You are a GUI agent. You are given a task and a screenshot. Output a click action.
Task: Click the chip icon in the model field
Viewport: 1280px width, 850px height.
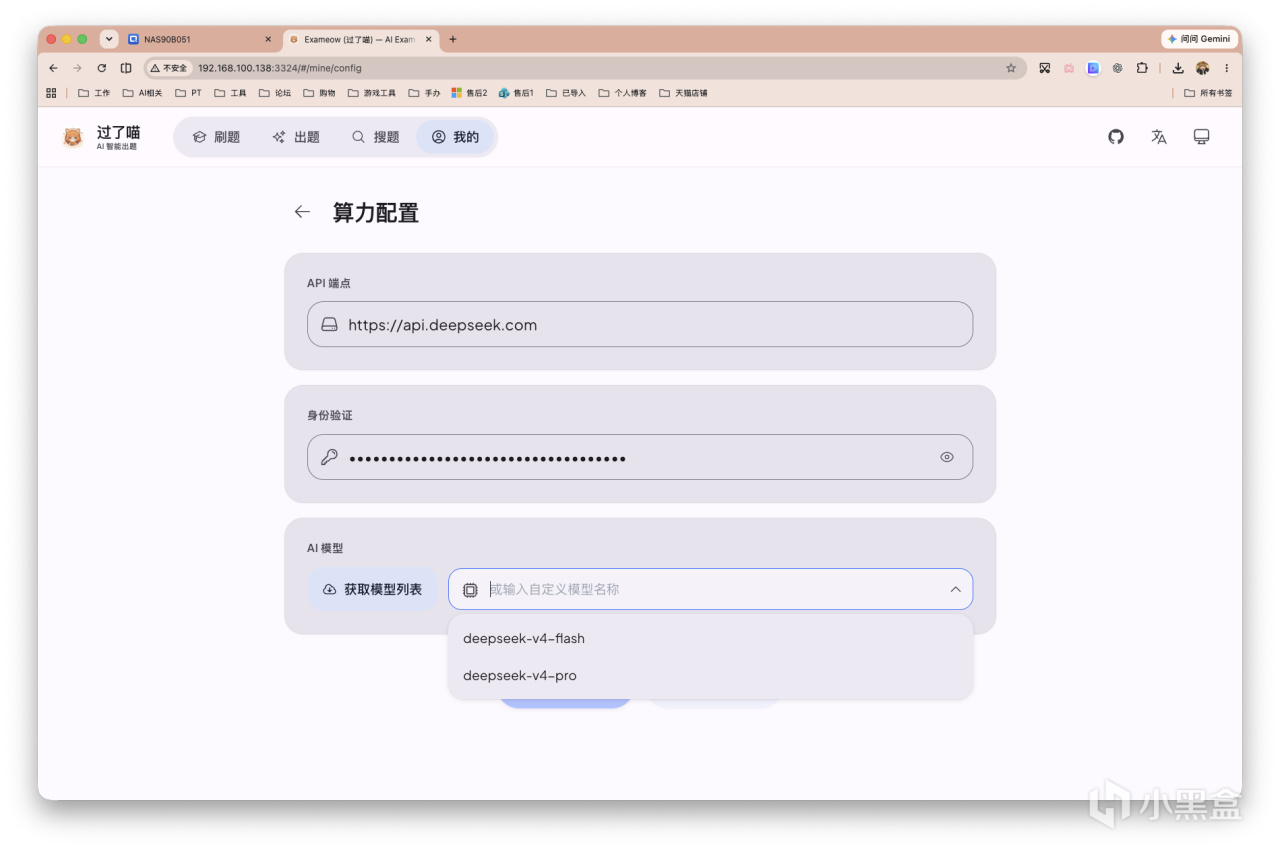point(470,590)
